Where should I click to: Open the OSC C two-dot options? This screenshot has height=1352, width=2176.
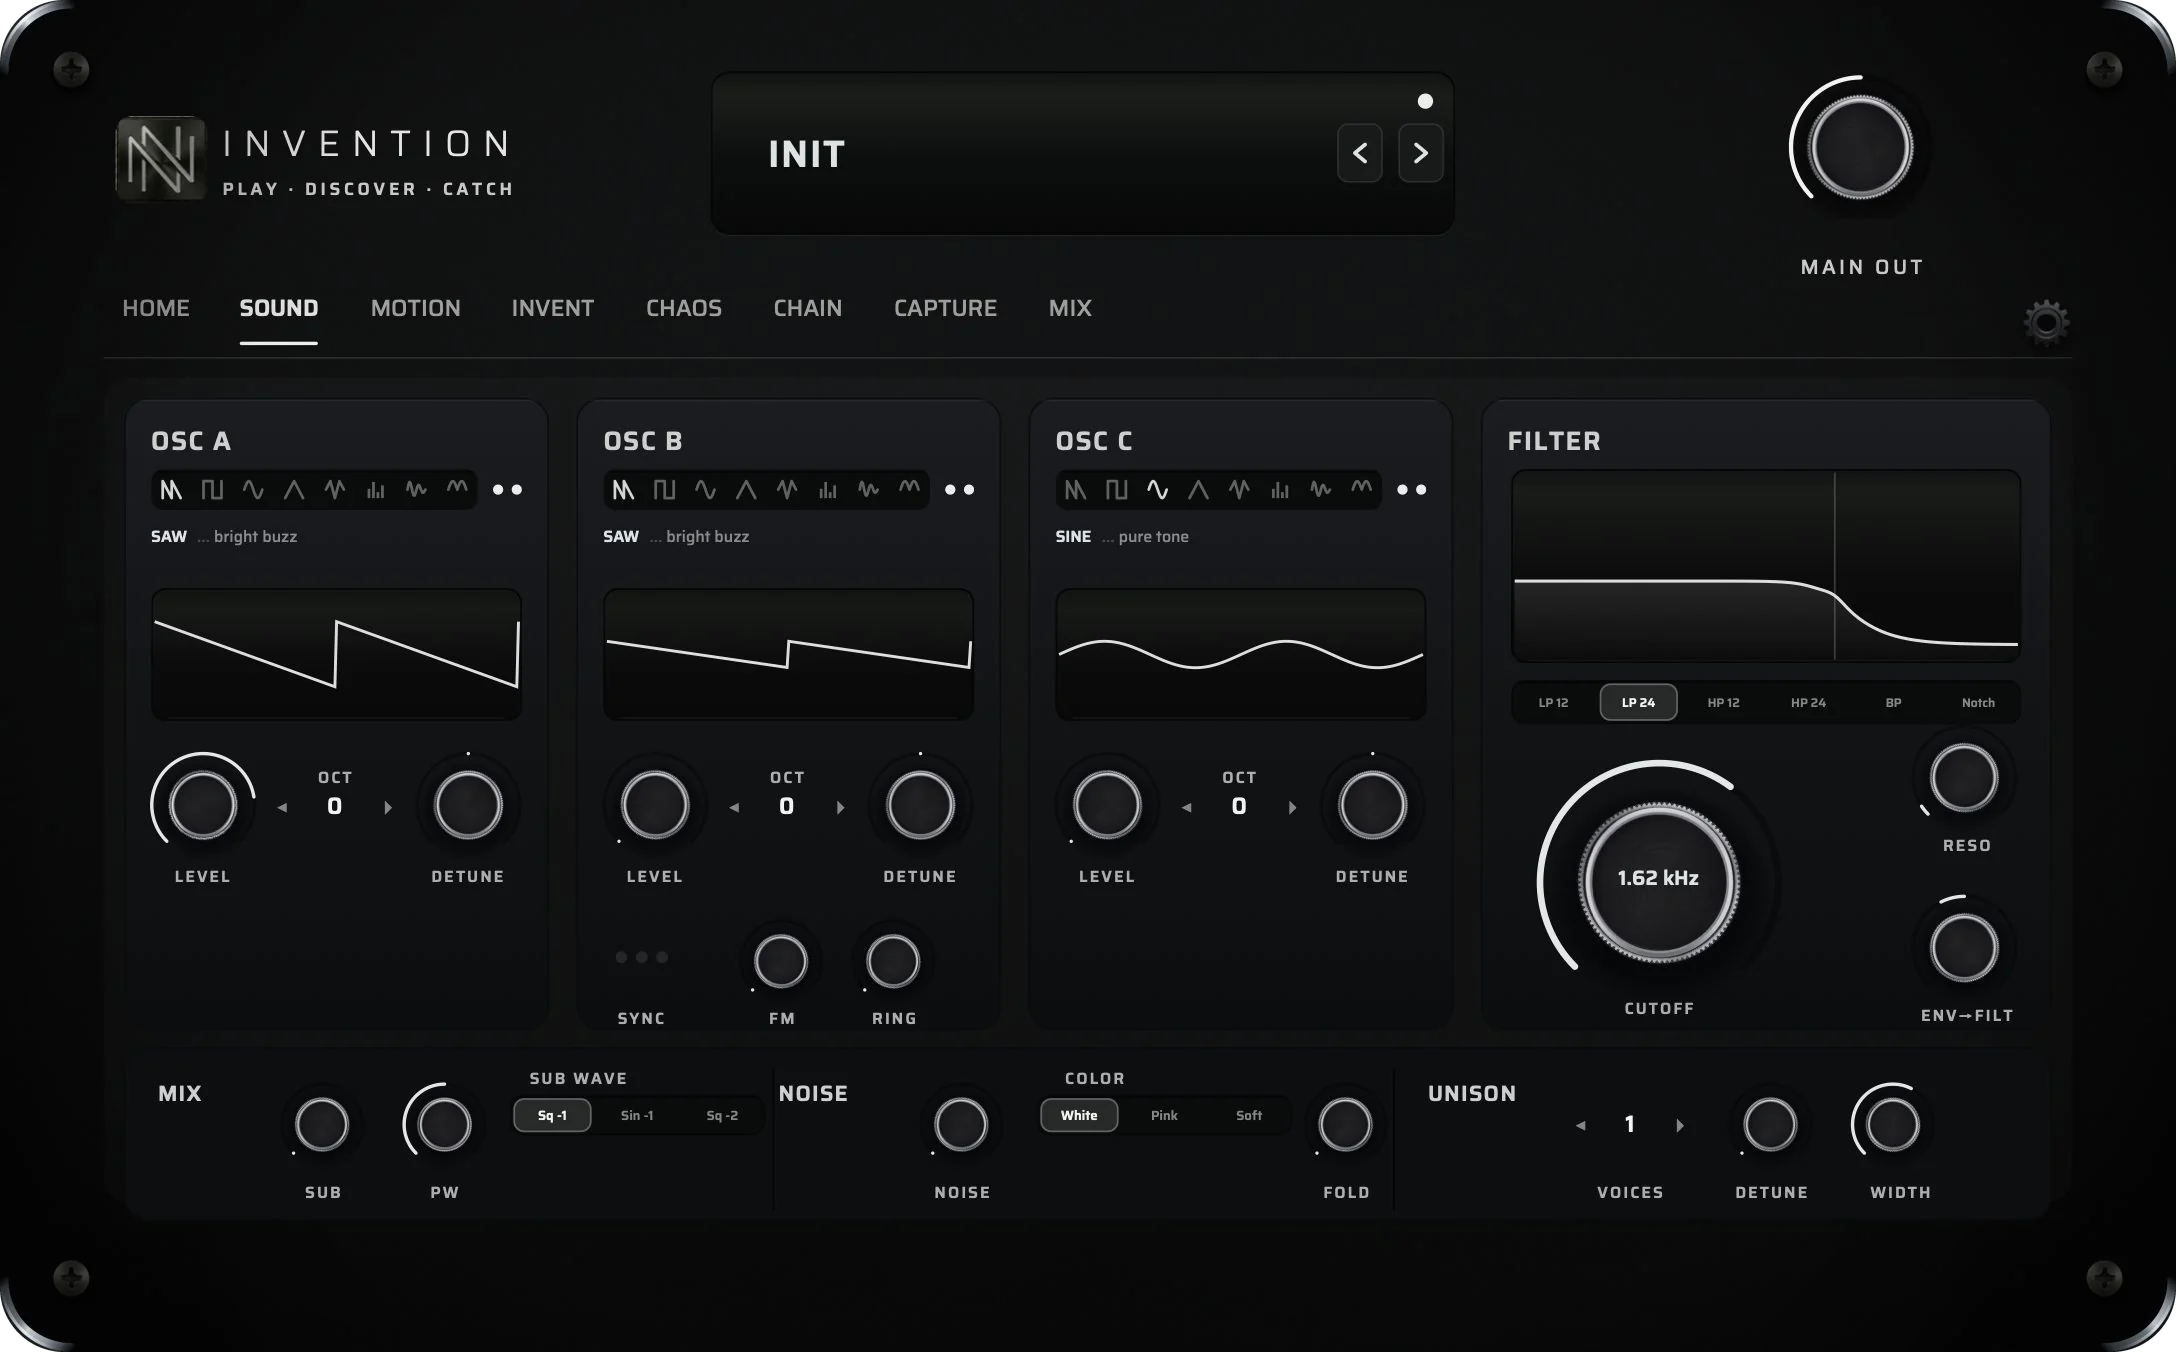click(1412, 490)
